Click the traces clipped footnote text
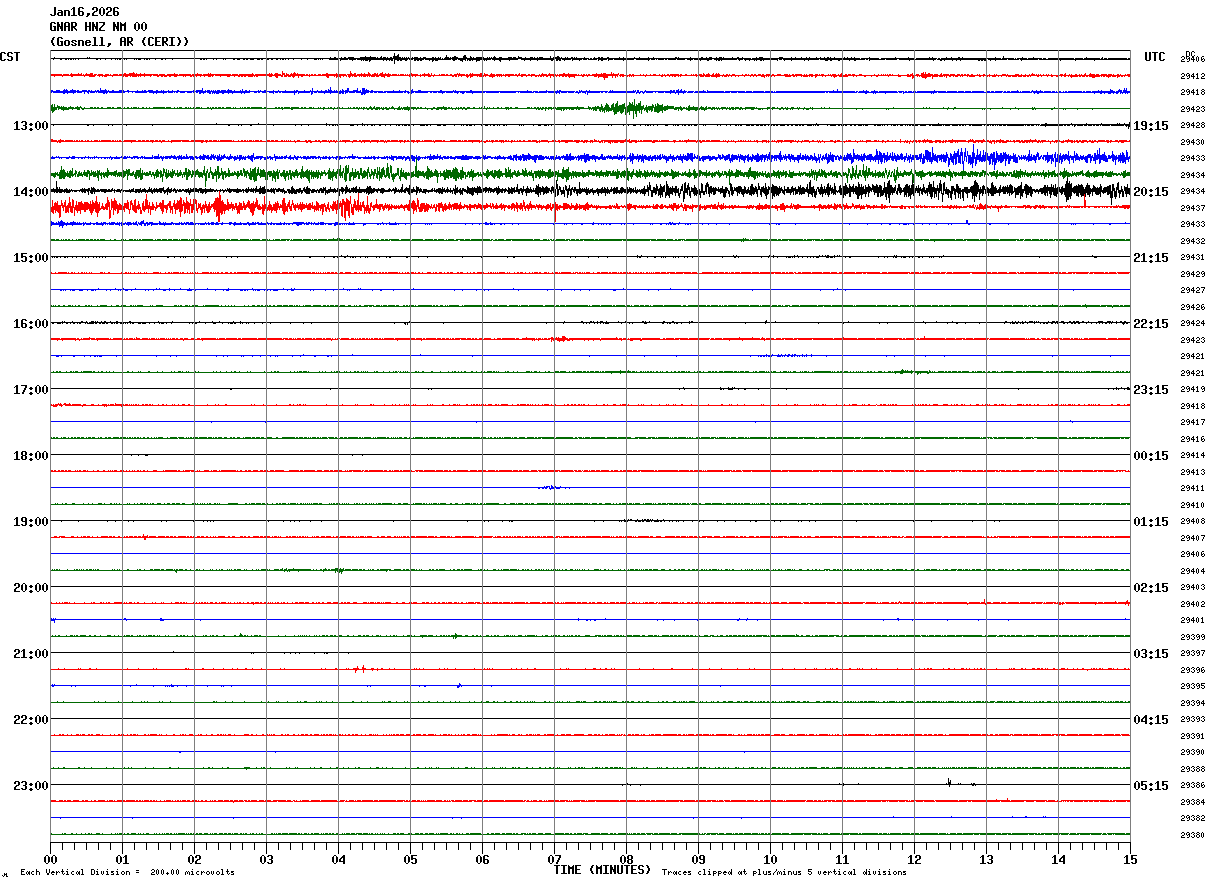This screenshot has width=1210, height=886. coord(784,873)
